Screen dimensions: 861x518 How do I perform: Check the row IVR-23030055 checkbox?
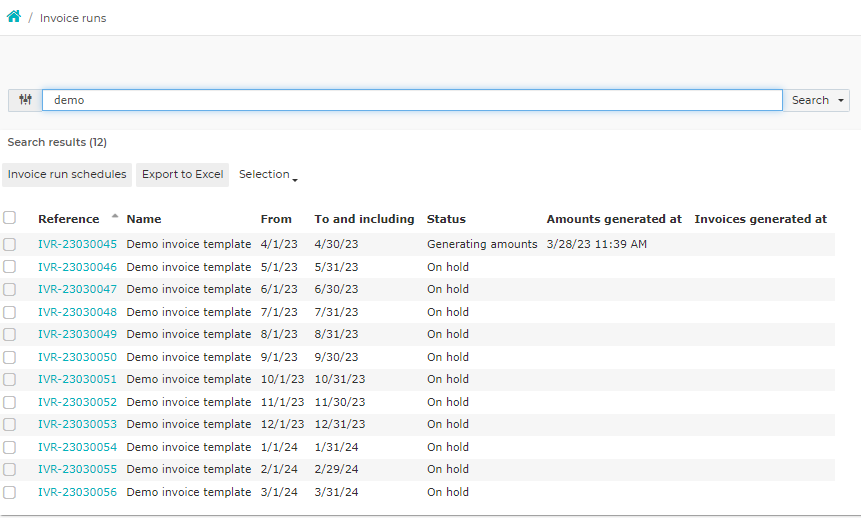9,470
